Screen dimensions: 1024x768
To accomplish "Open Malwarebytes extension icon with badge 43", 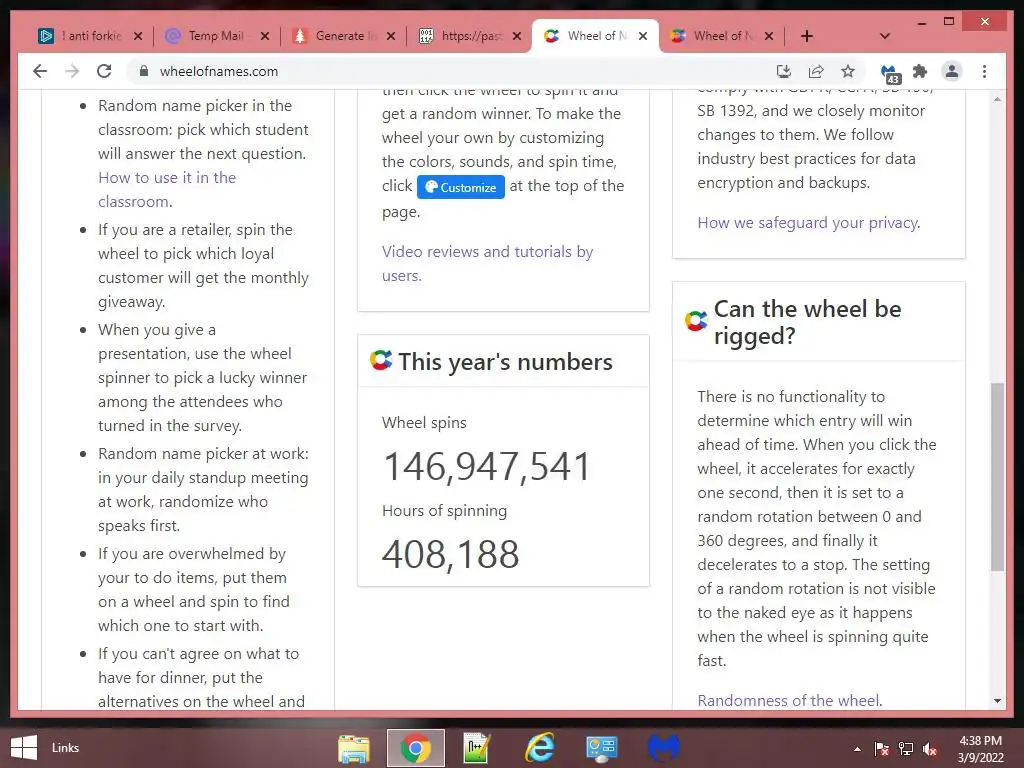I will tap(889, 73).
